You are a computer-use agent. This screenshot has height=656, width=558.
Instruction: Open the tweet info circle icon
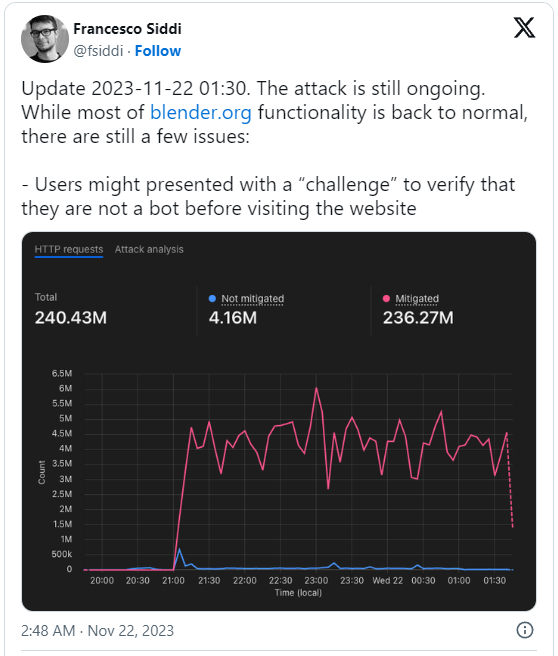(525, 630)
